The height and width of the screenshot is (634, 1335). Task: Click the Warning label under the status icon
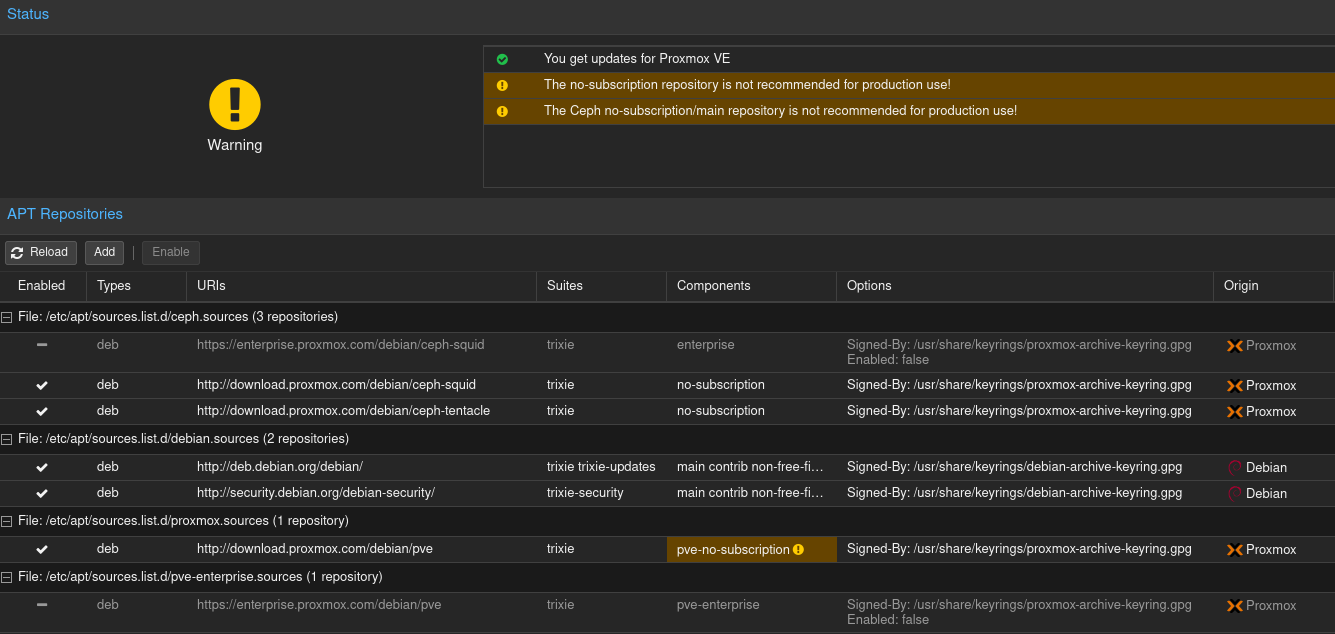[235, 145]
